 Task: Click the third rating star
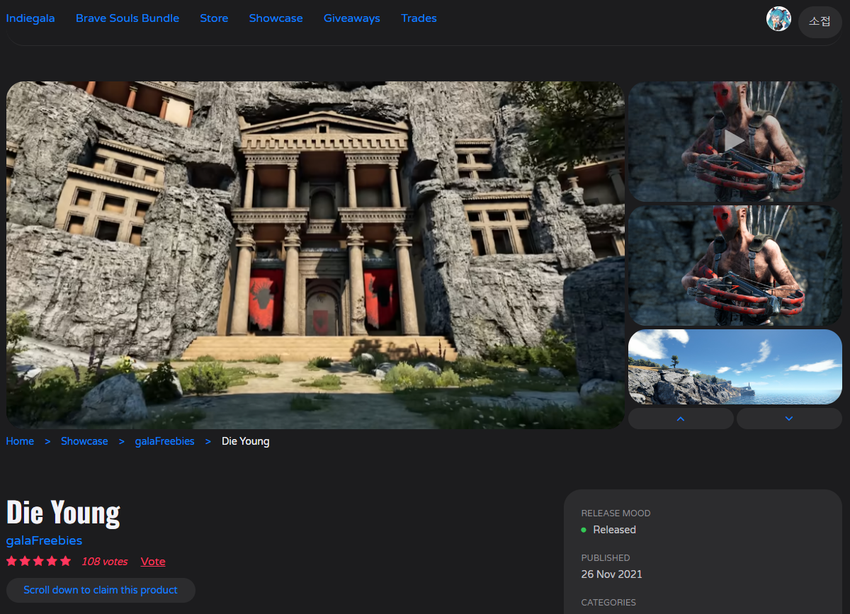click(x=38, y=561)
